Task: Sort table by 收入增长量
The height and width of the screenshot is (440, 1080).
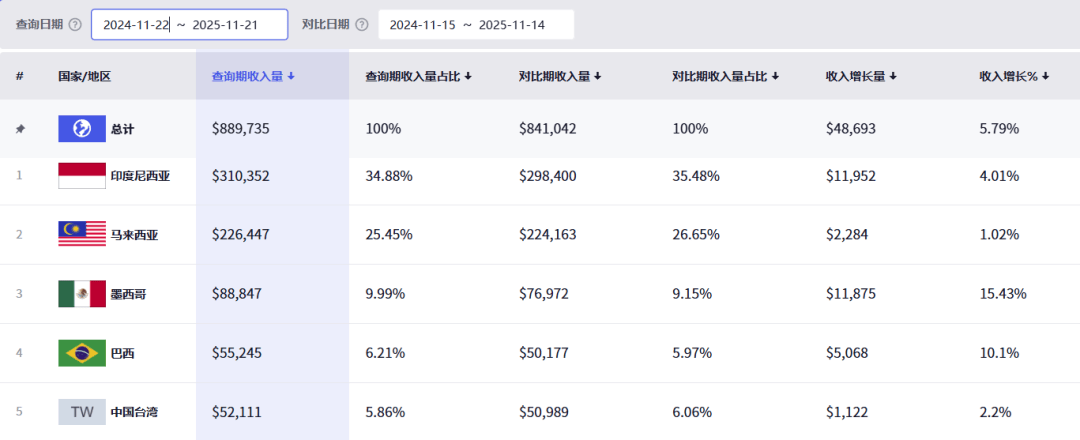Action: coord(861,76)
